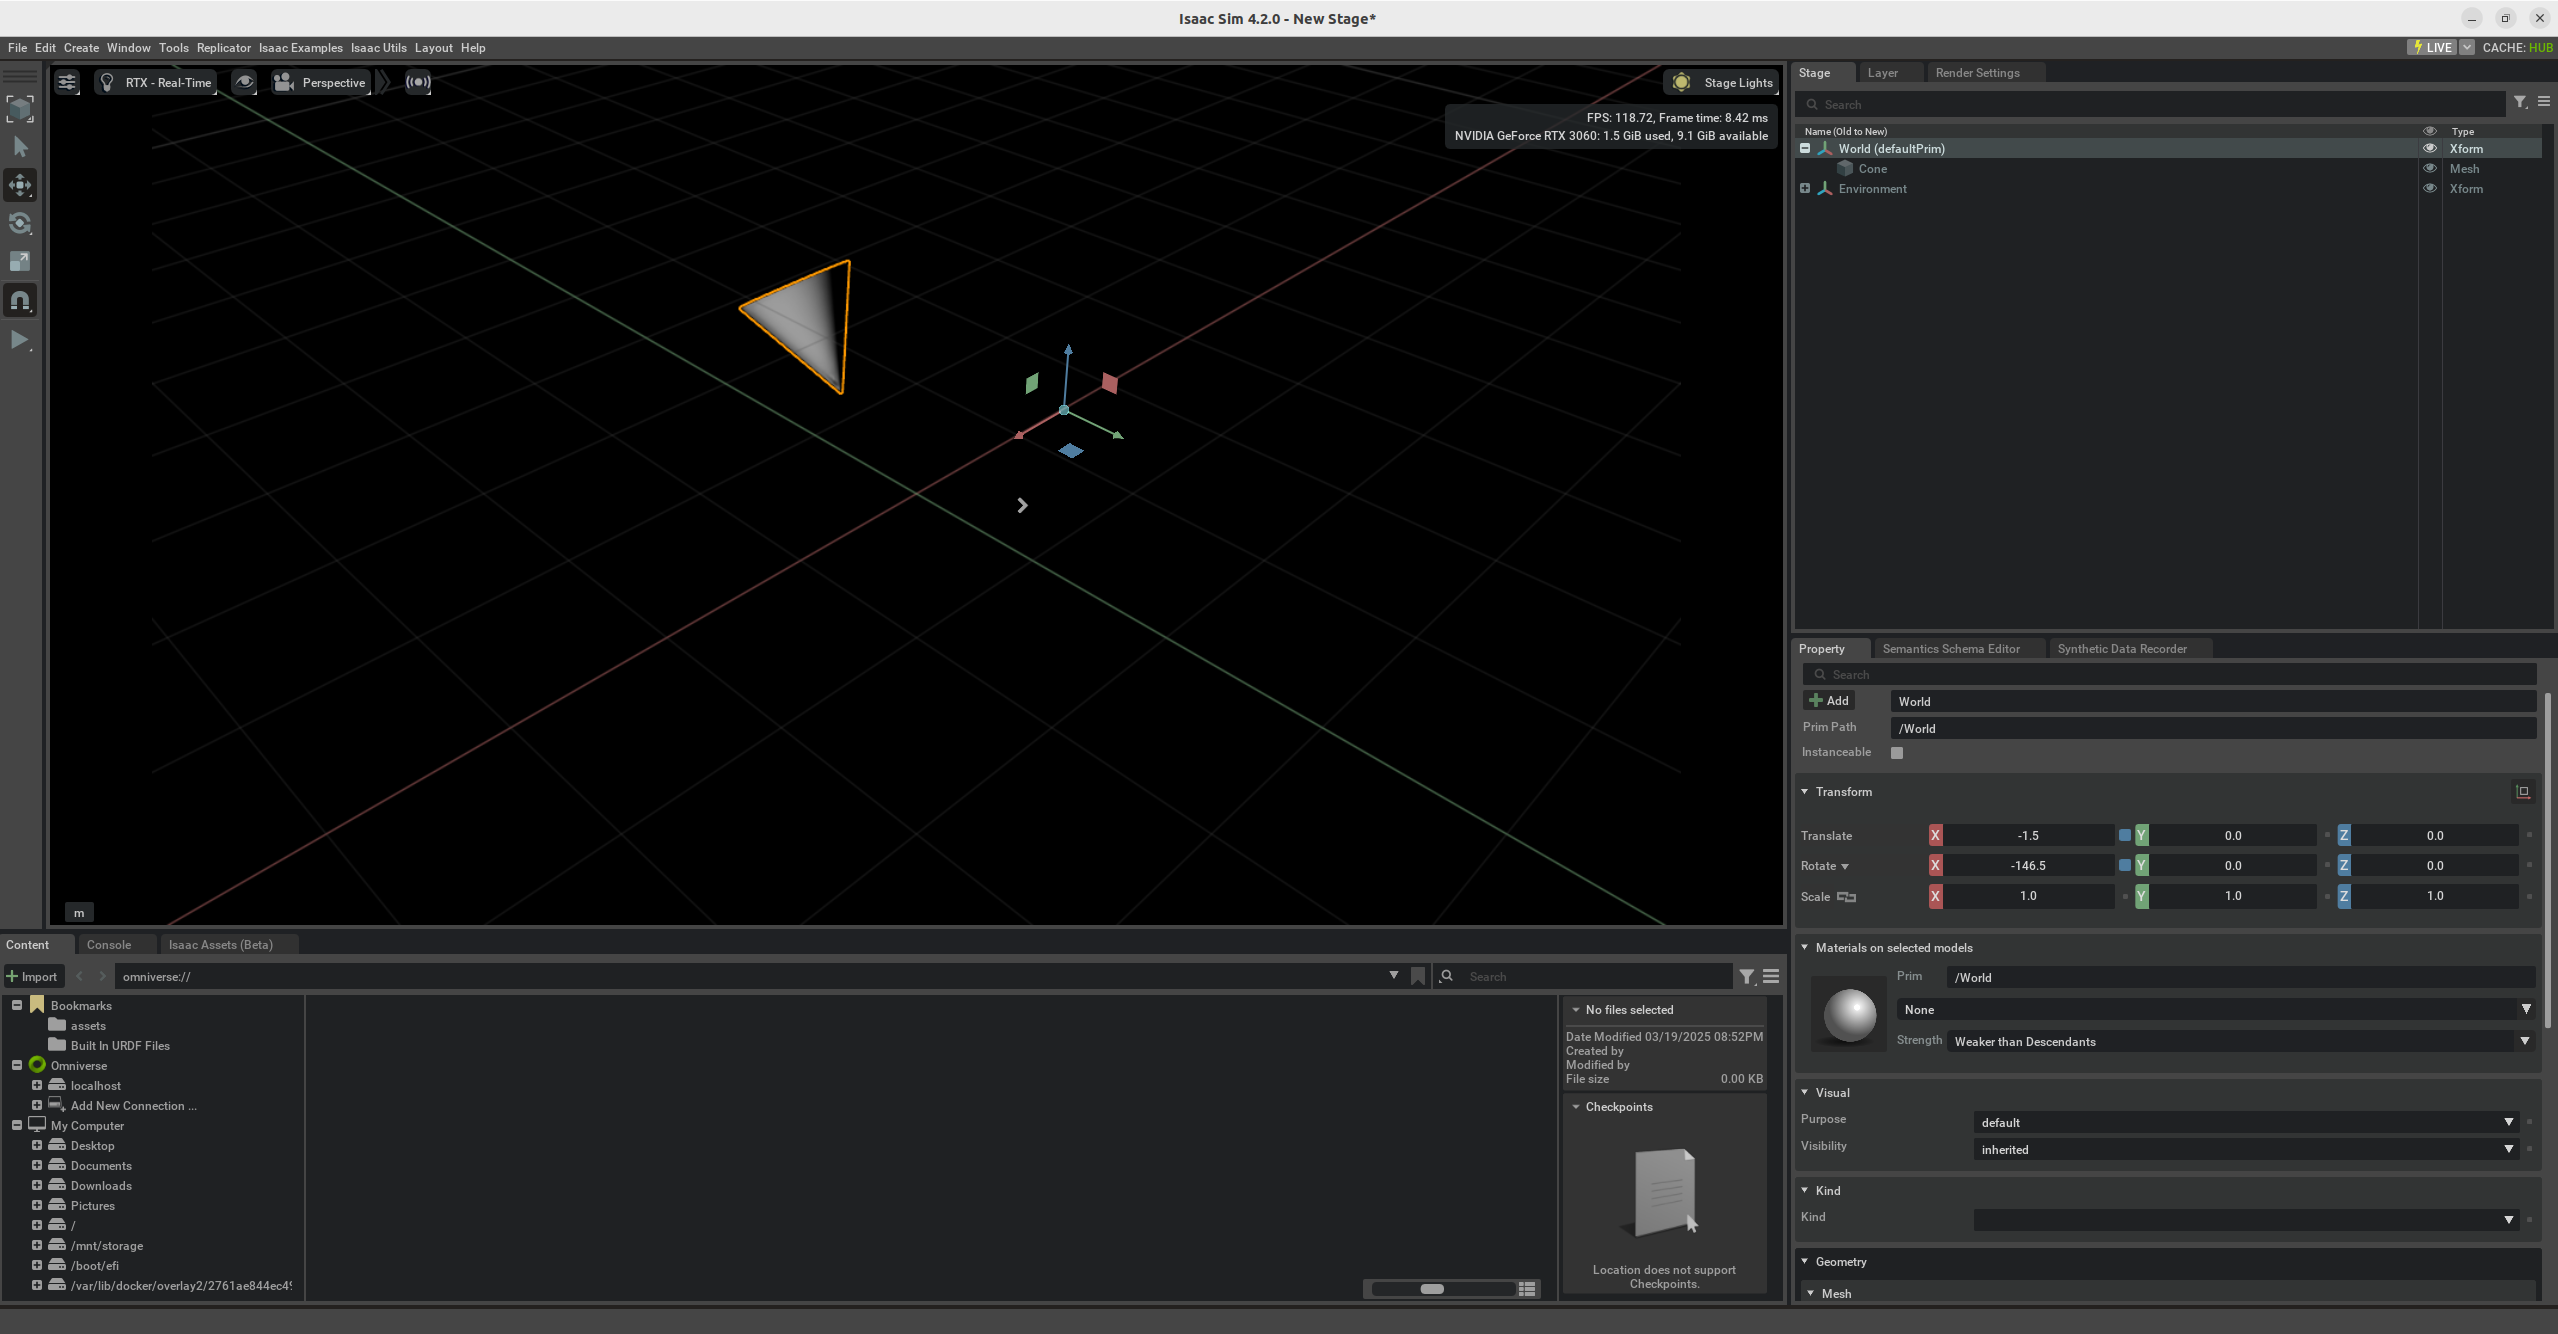
Task: Open the Kind dropdown
Action: pyautogui.click(x=2245, y=1220)
